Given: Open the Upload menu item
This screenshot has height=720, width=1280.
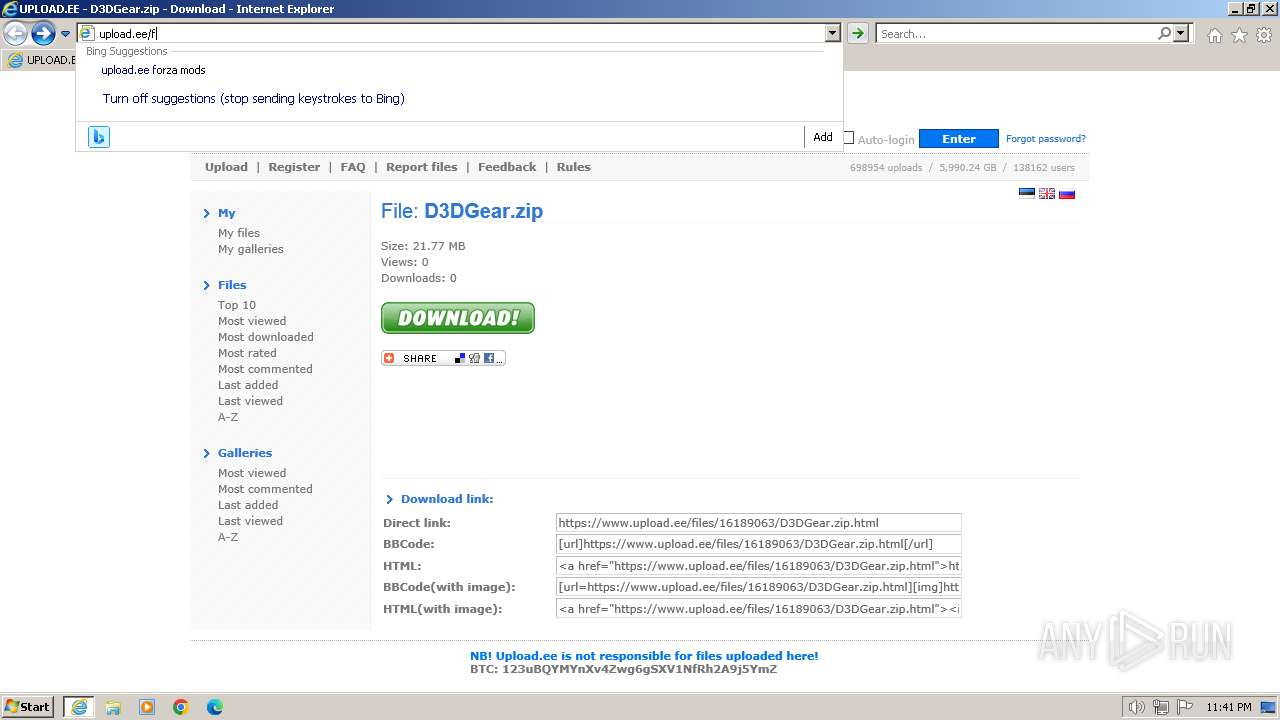Looking at the screenshot, I should 226,167.
